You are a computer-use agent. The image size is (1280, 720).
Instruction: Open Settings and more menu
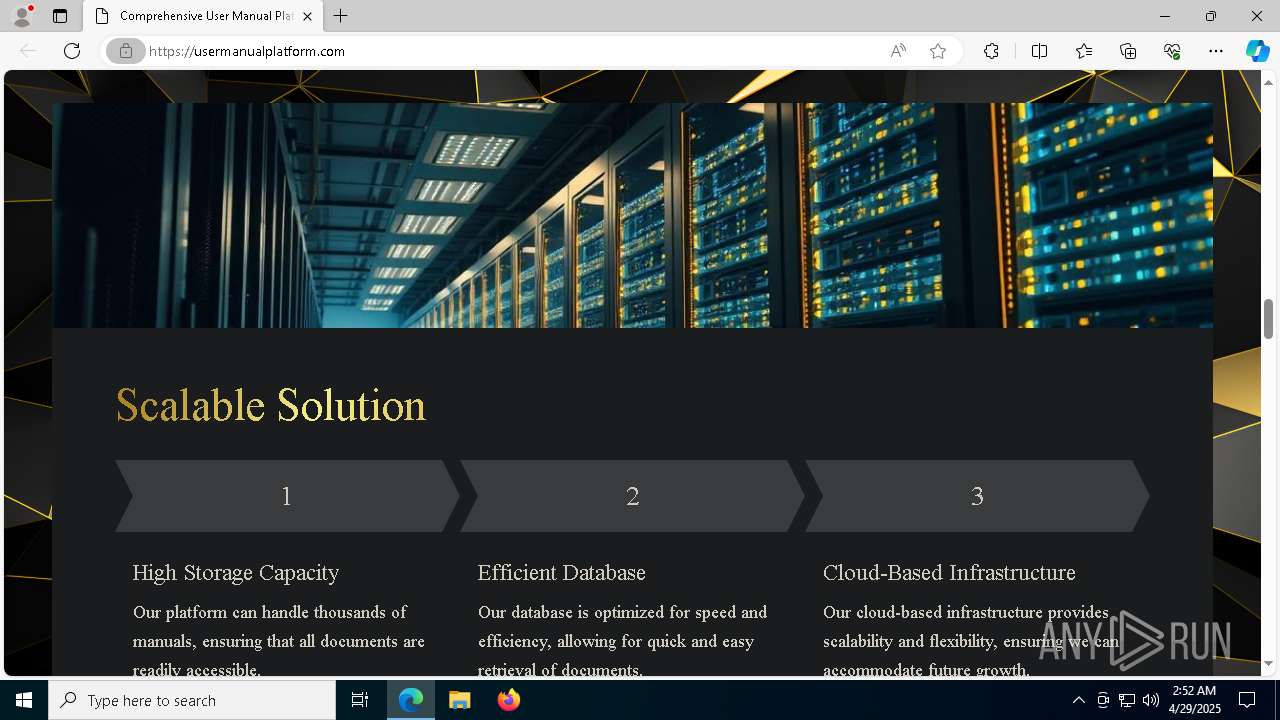click(1216, 51)
